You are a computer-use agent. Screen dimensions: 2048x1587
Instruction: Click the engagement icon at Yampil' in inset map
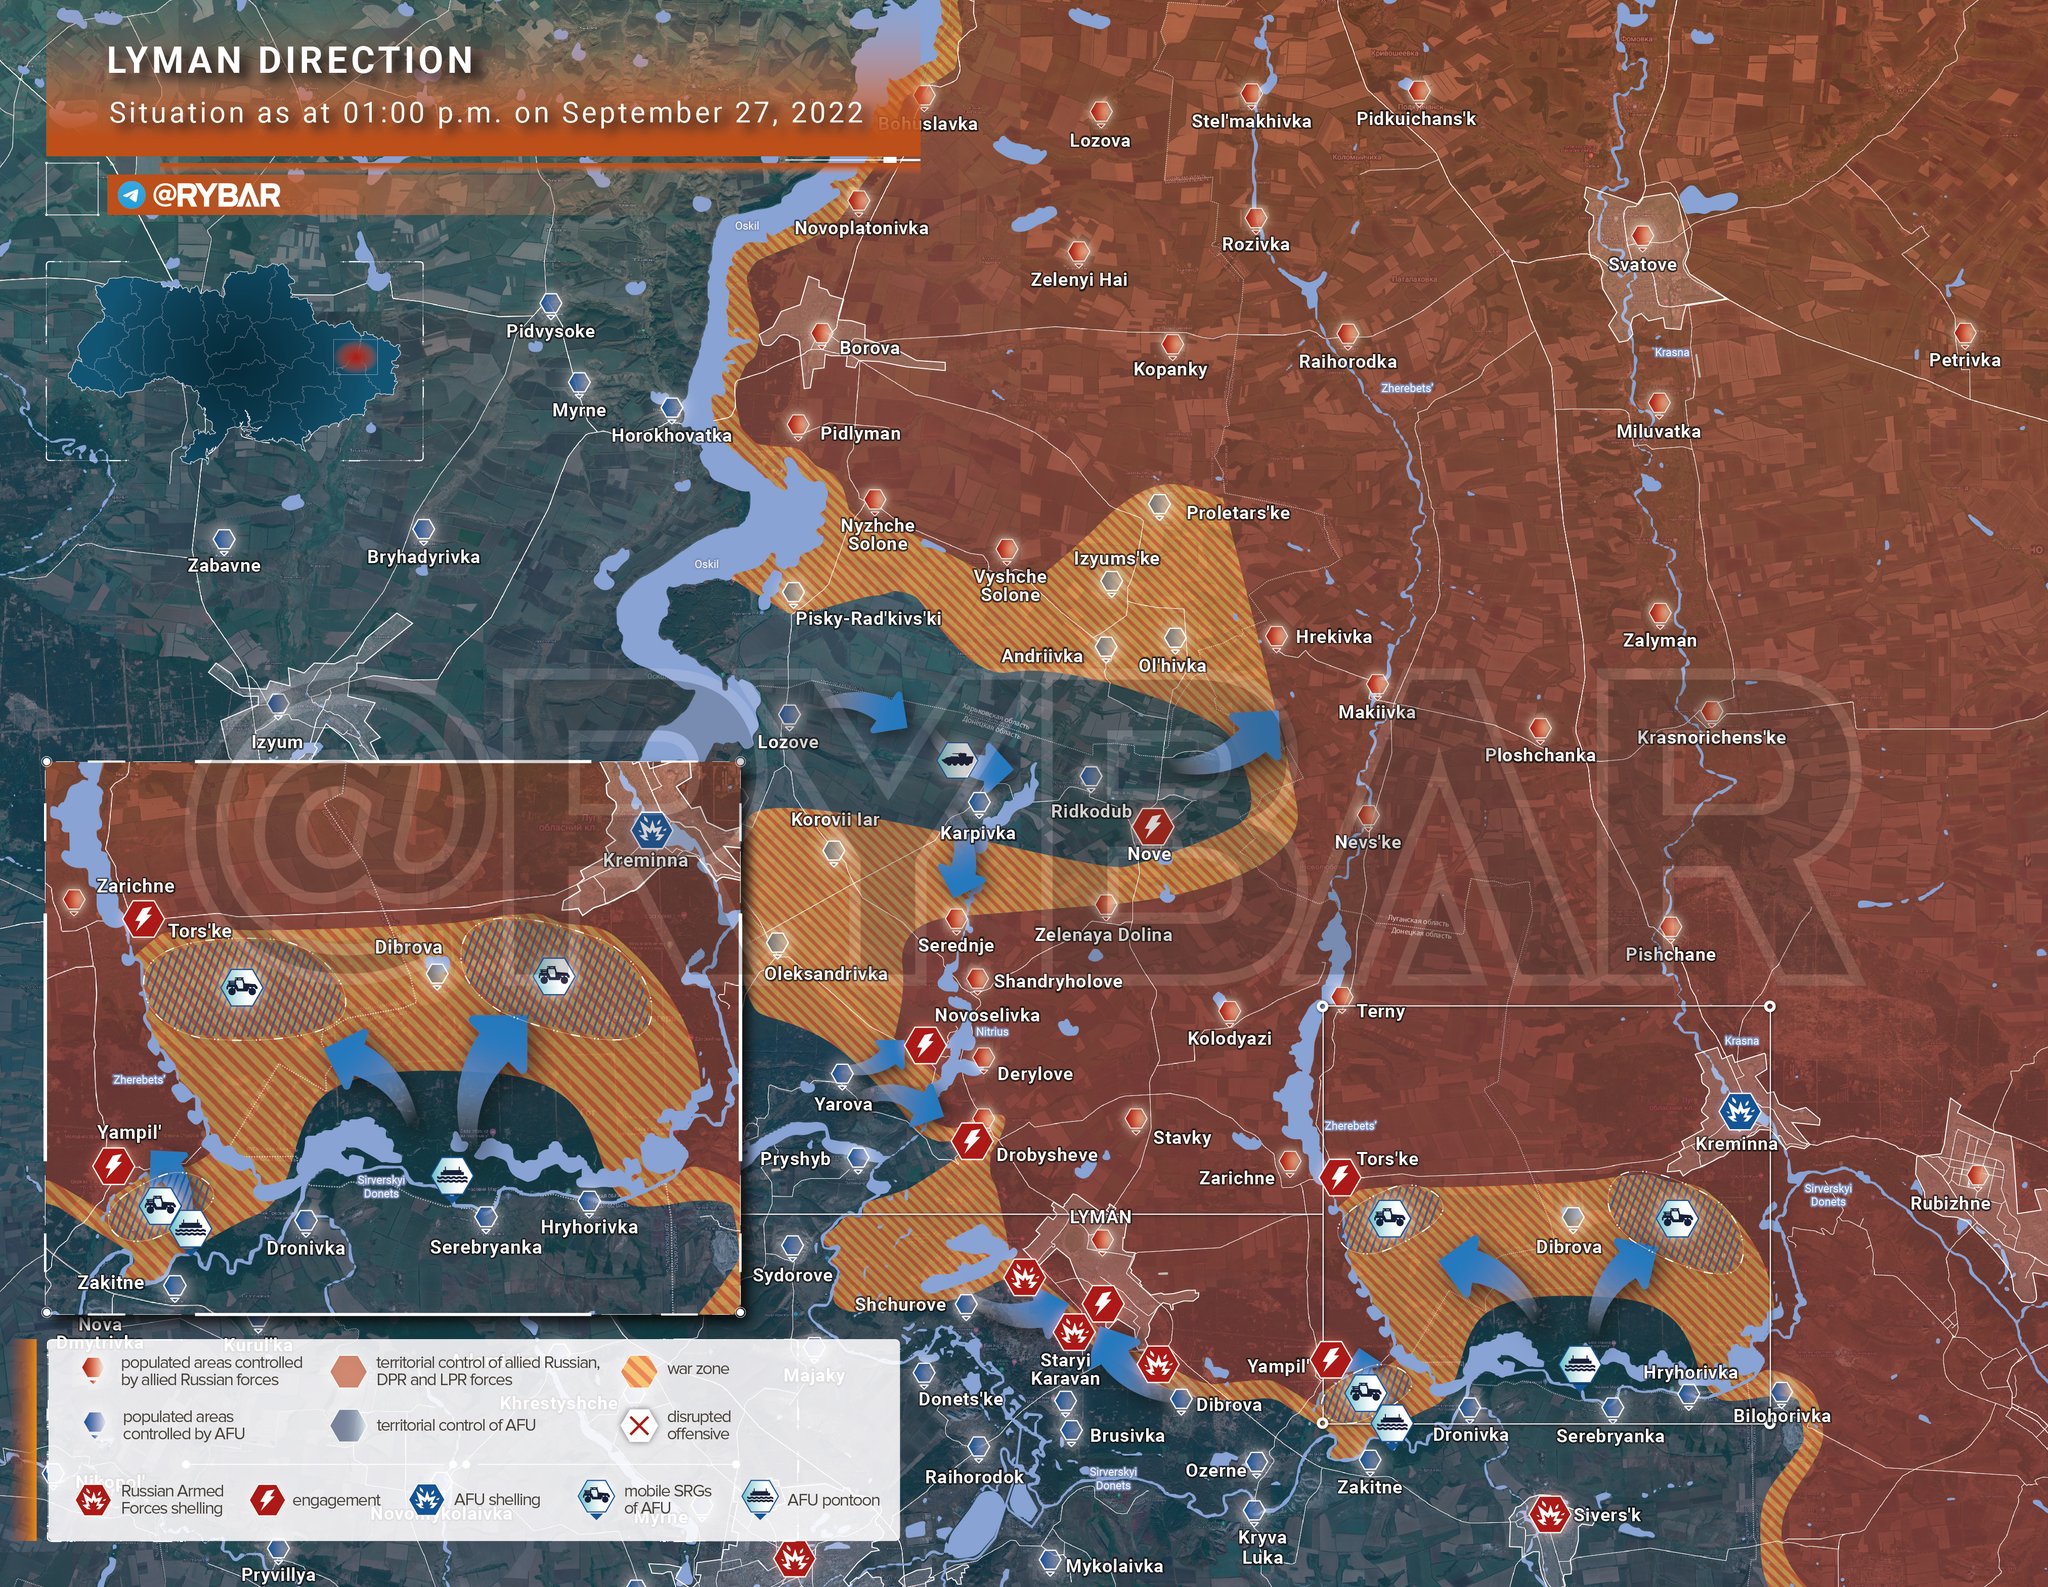pyautogui.click(x=113, y=1166)
